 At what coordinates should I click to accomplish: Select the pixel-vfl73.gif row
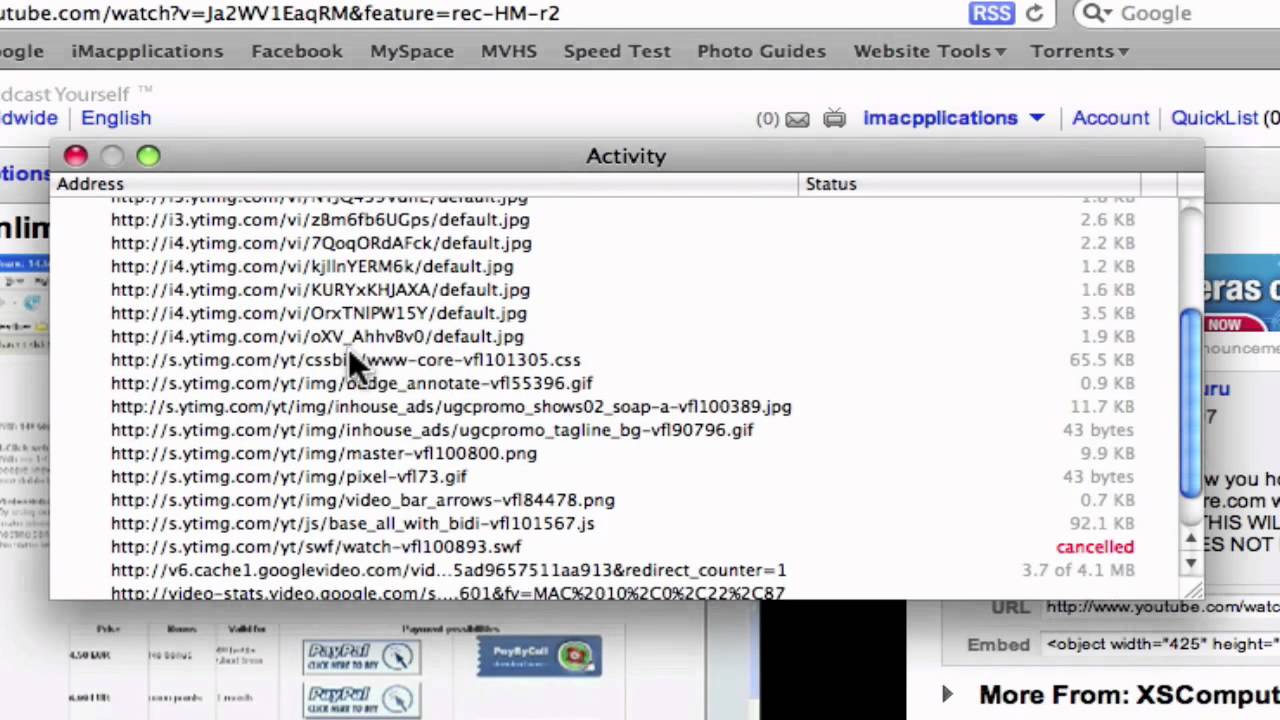tap(615, 477)
